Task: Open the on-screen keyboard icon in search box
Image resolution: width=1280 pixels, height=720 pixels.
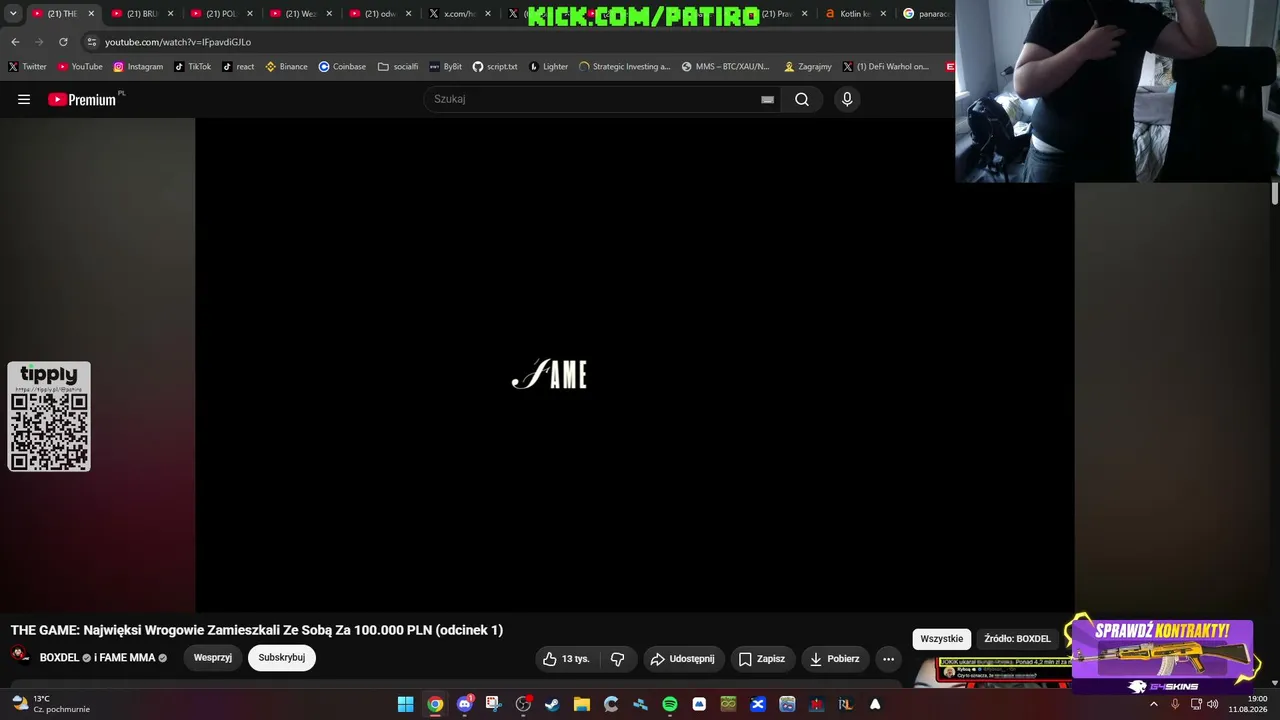Action: coord(767,99)
